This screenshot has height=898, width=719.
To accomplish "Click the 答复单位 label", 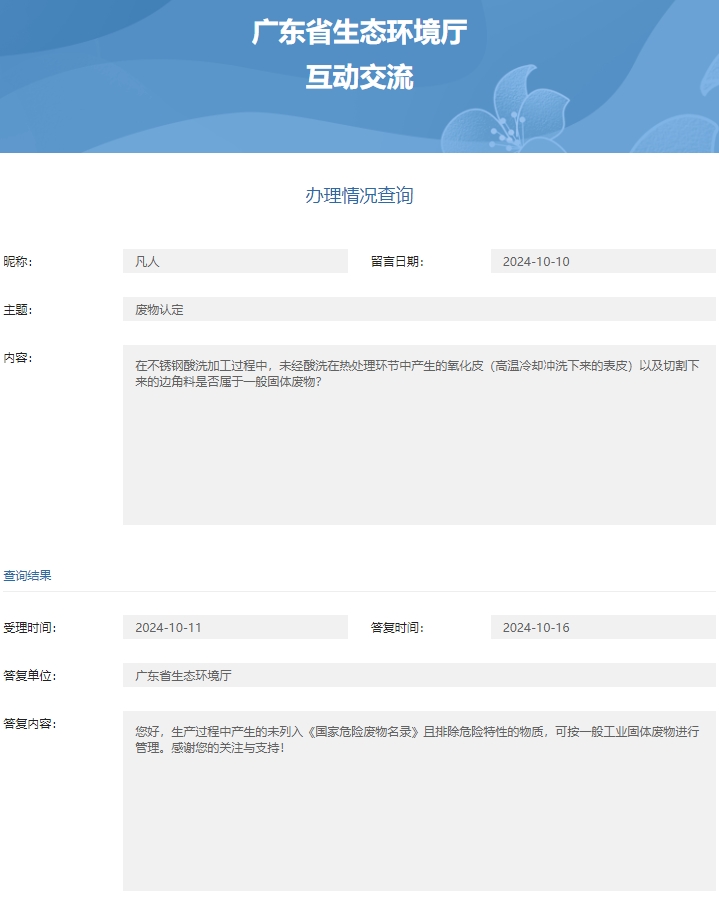I will tap(30, 676).
